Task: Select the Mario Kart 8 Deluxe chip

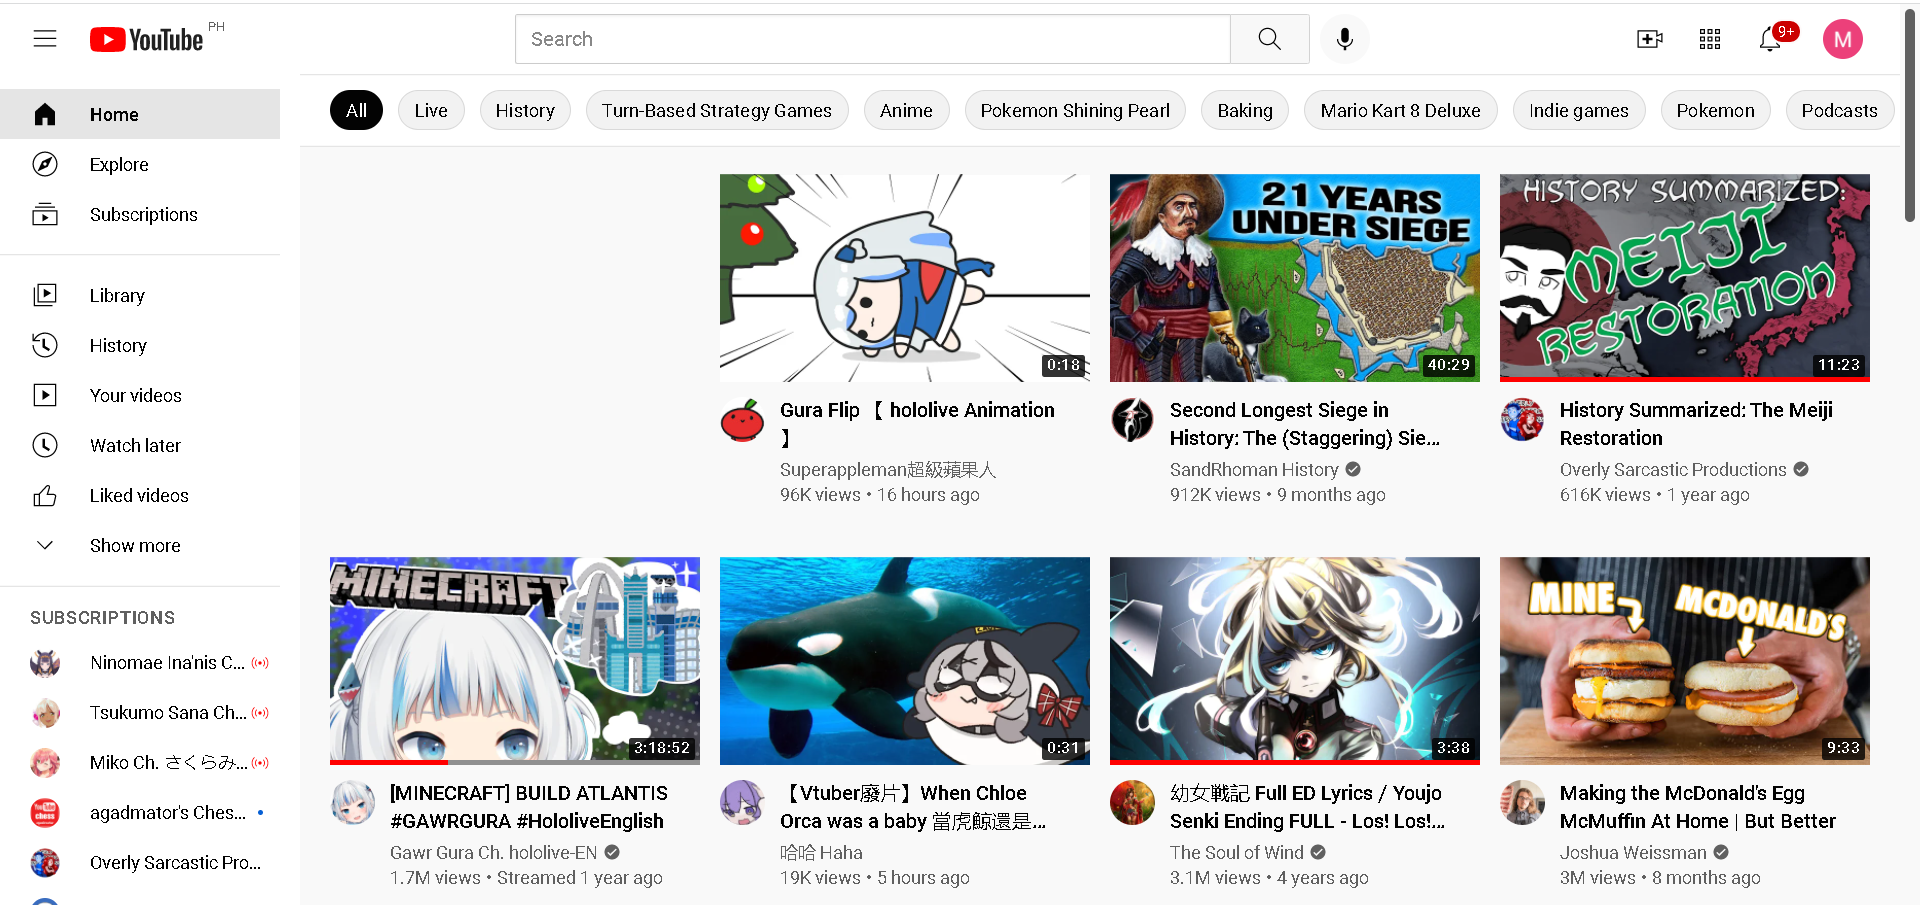Action: 1400,110
